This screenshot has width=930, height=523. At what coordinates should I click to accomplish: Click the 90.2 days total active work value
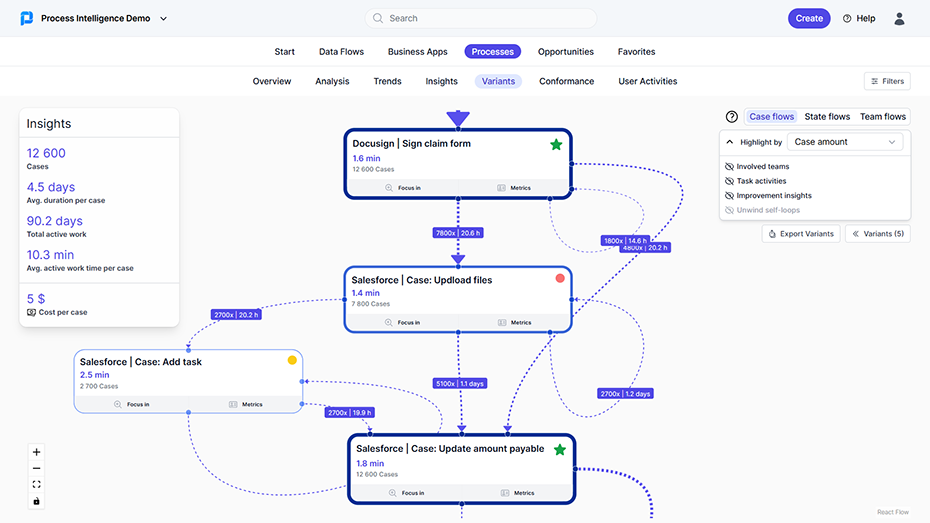pyautogui.click(x=55, y=221)
